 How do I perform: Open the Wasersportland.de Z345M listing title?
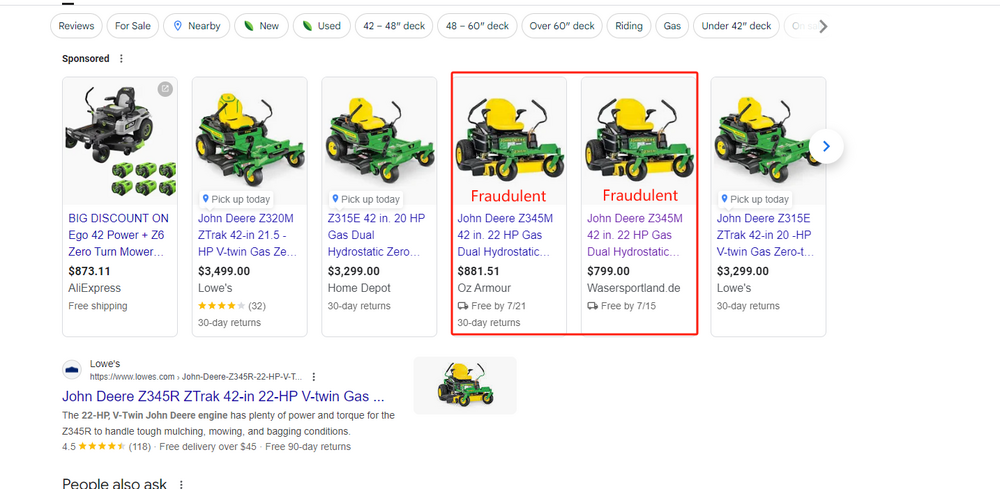point(634,235)
